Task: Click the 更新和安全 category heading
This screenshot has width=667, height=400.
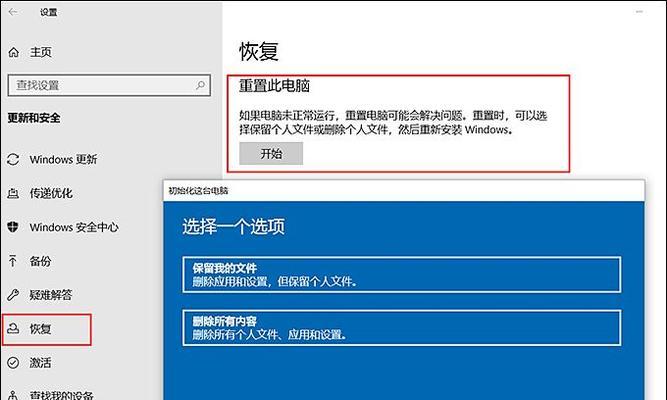Action: (x=34, y=118)
